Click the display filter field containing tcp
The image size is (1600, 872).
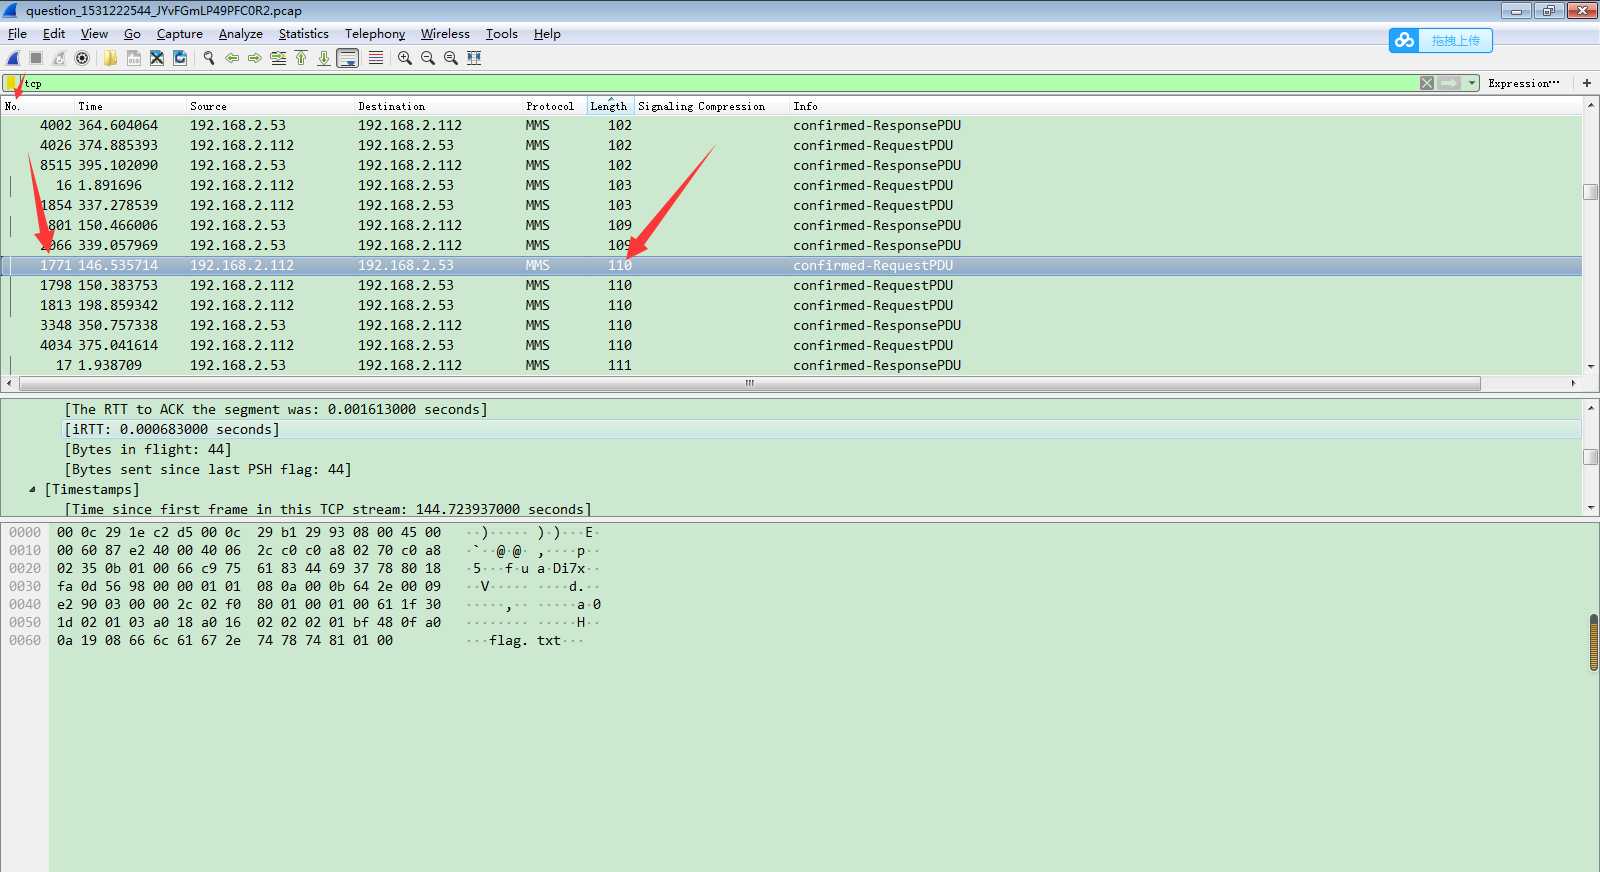click(720, 83)
